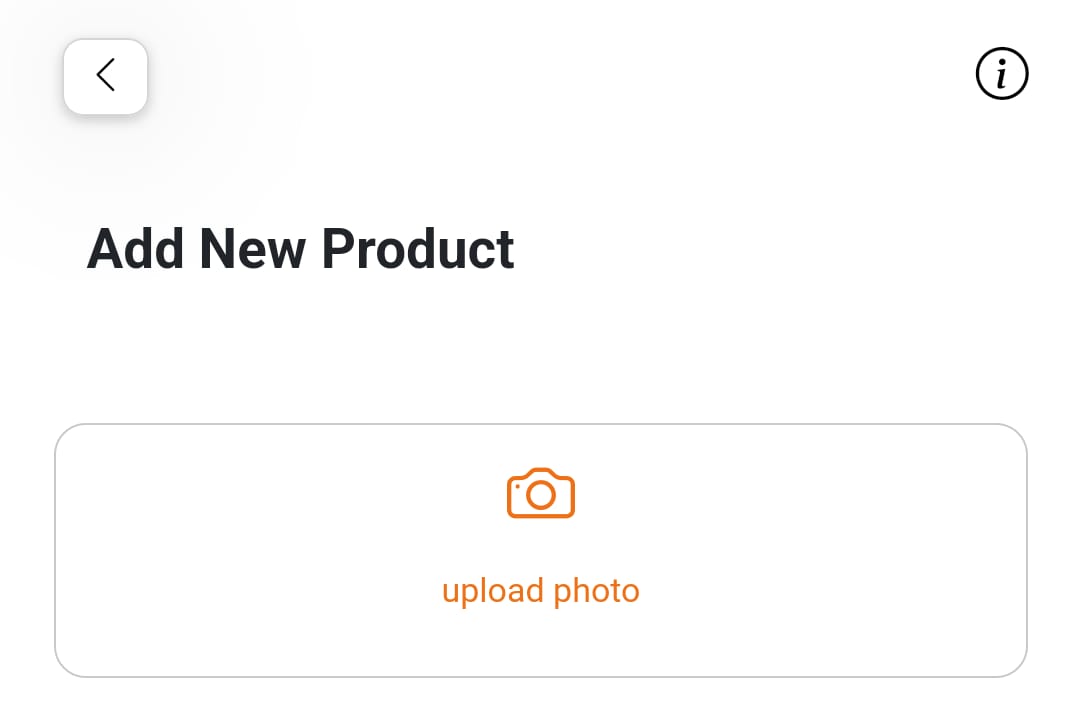The image size is (1070, 719).
Task: Select the upload photo box area
Action: (540, 551)
